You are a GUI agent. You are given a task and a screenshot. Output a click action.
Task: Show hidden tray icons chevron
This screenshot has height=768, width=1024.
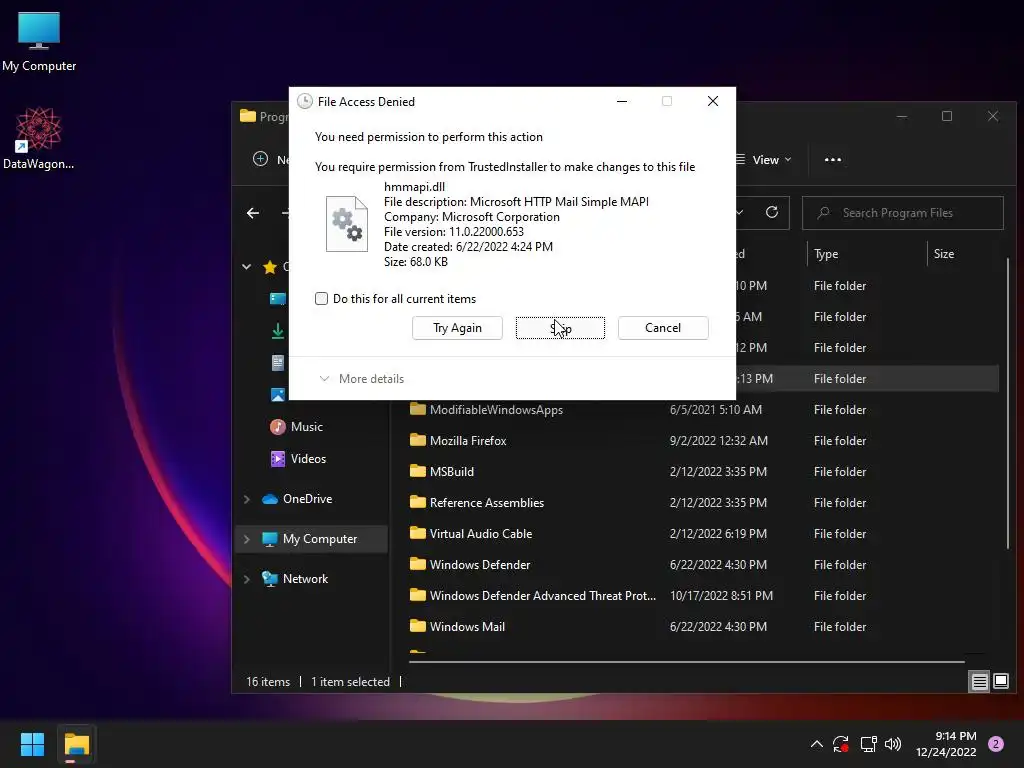coord(817,744)
